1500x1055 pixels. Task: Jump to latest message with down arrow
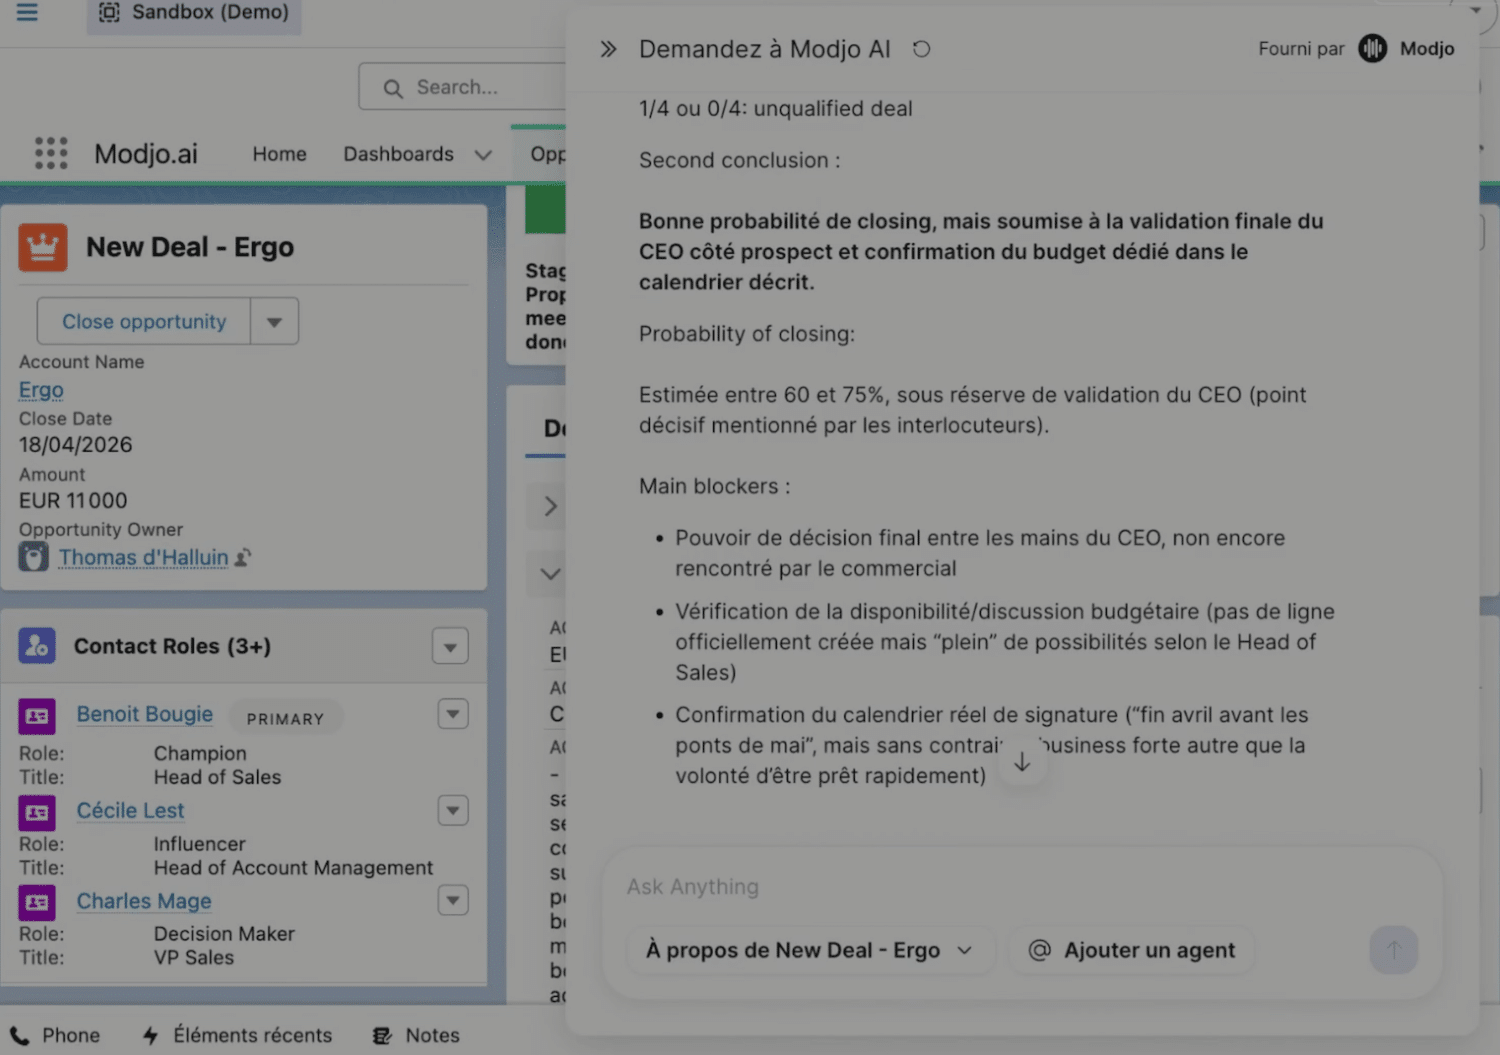point(1022,762)
